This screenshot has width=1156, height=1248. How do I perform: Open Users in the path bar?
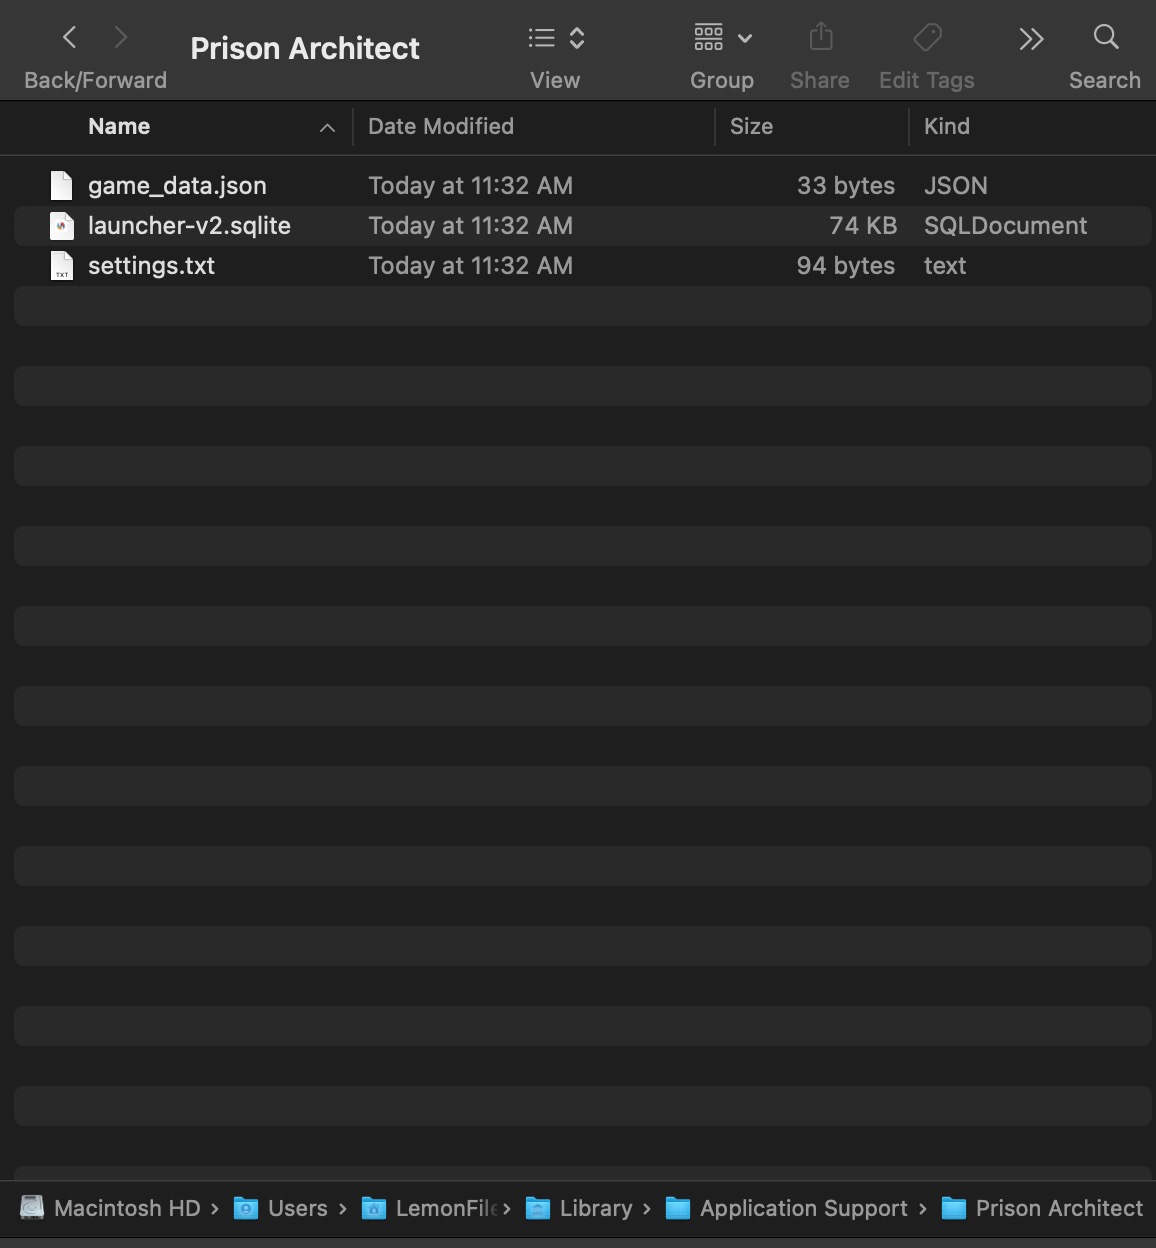coord(297,1208)
